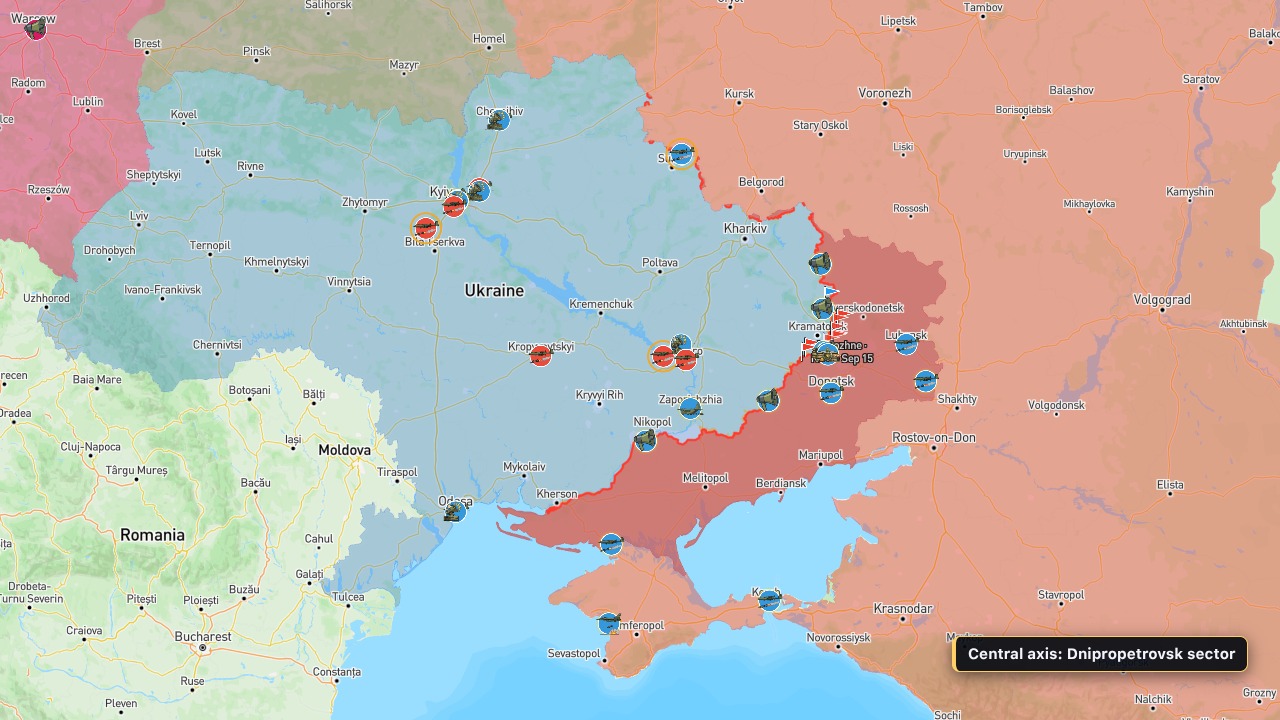Select the Mariupol city label

[x=821, y=455]
